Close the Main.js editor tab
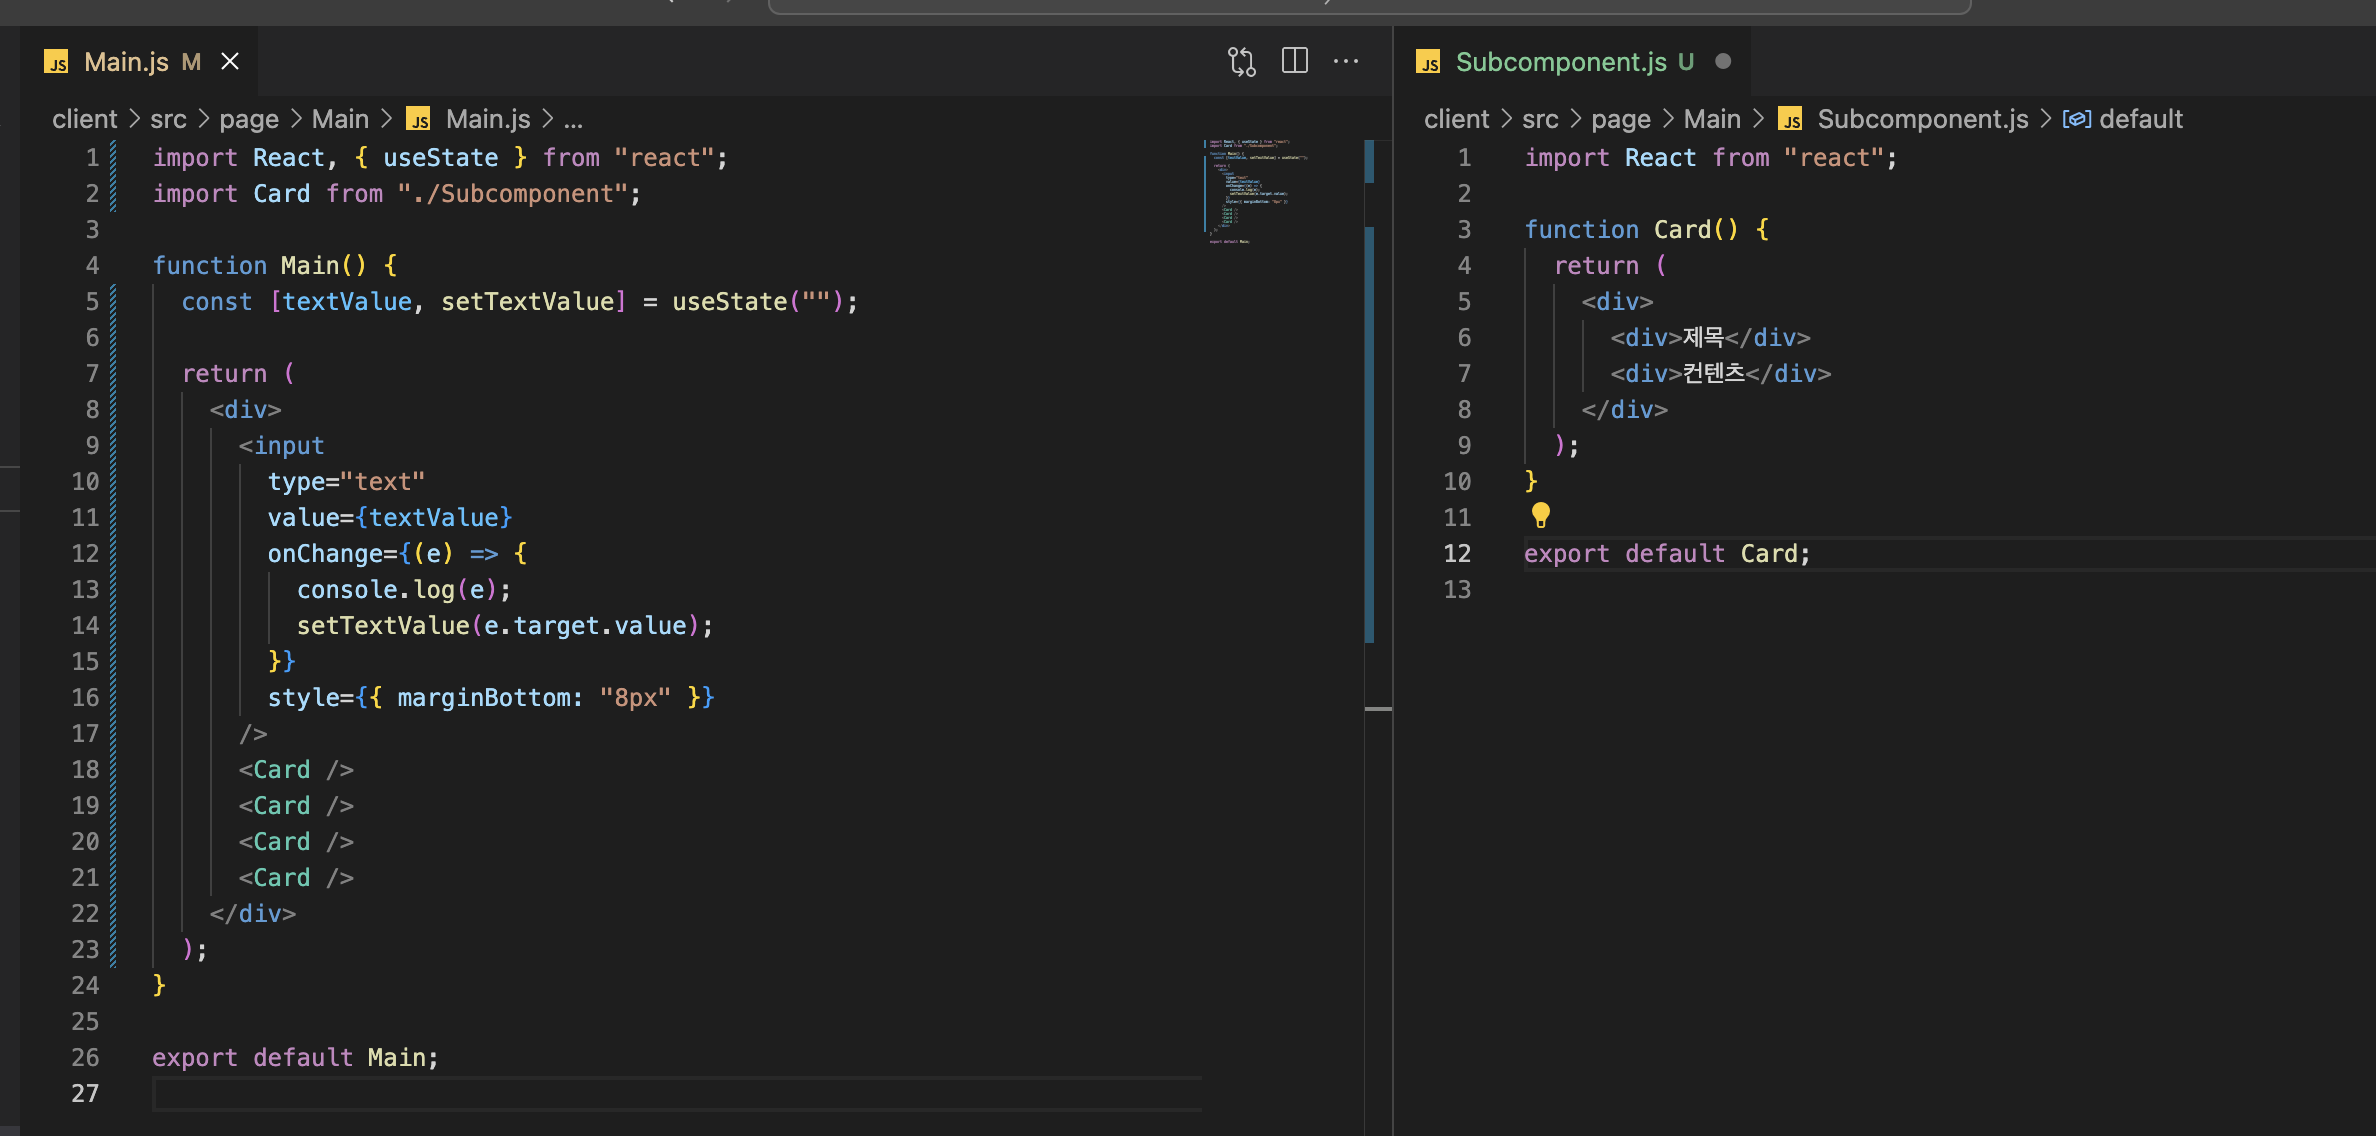2376x1136 pixels. pos(230,62)
